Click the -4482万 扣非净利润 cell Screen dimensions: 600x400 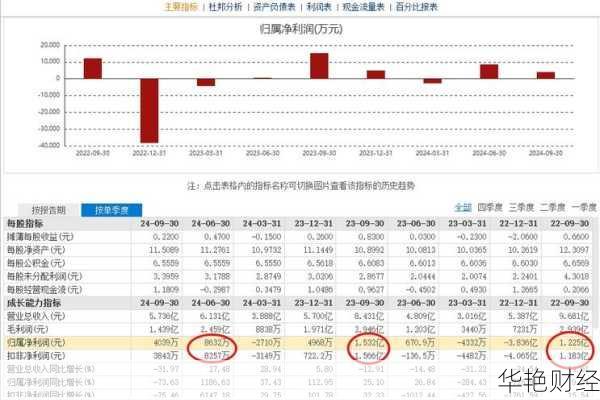pos(471,356)
